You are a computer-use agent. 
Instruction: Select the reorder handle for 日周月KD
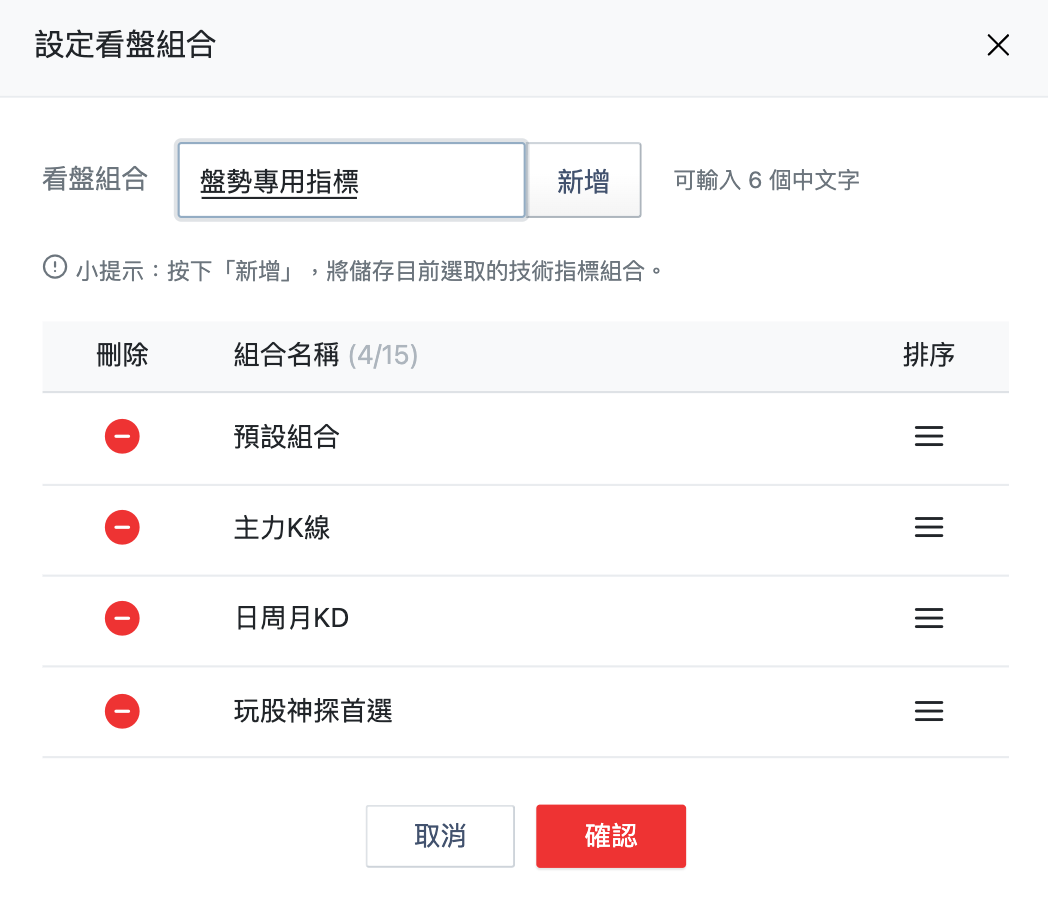[929, 618]
